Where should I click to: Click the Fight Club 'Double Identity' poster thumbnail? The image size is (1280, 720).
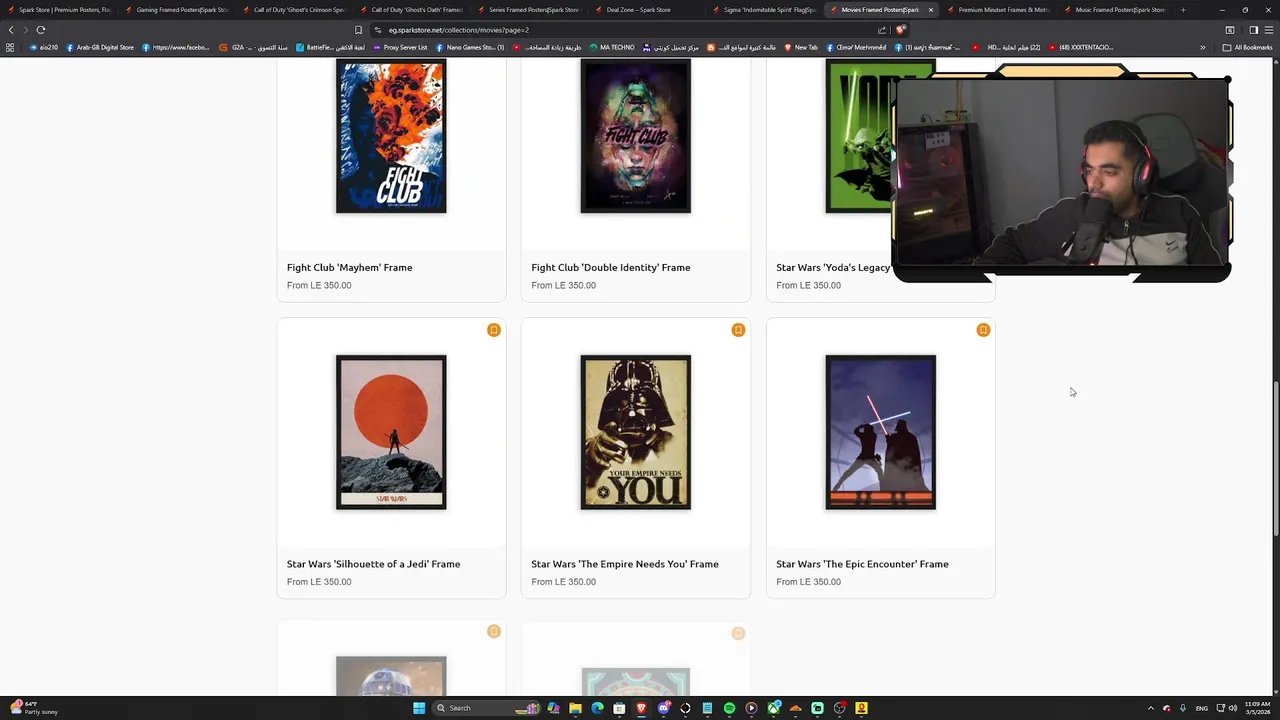point(636,136)
